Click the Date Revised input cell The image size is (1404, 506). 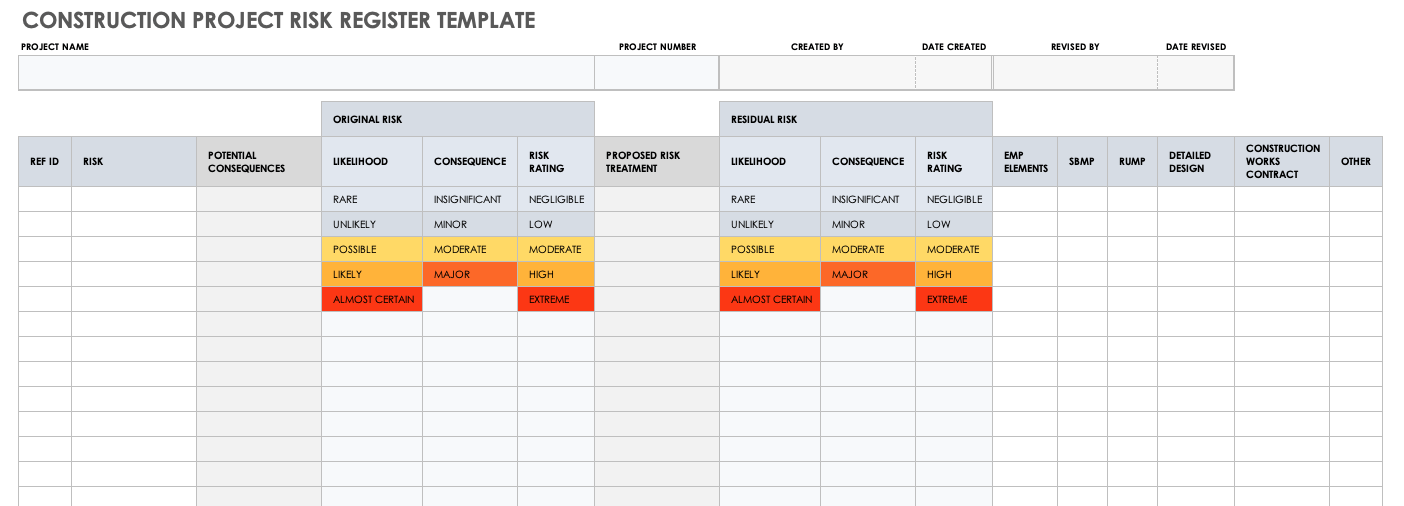tap(1195, 73)
